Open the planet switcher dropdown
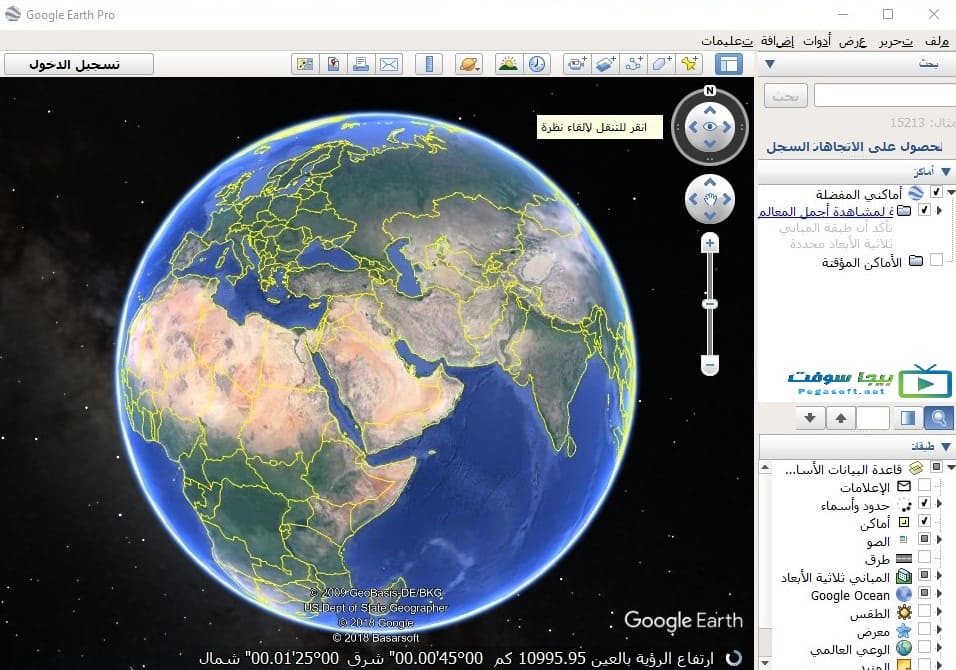 click(x=469, y=64)
